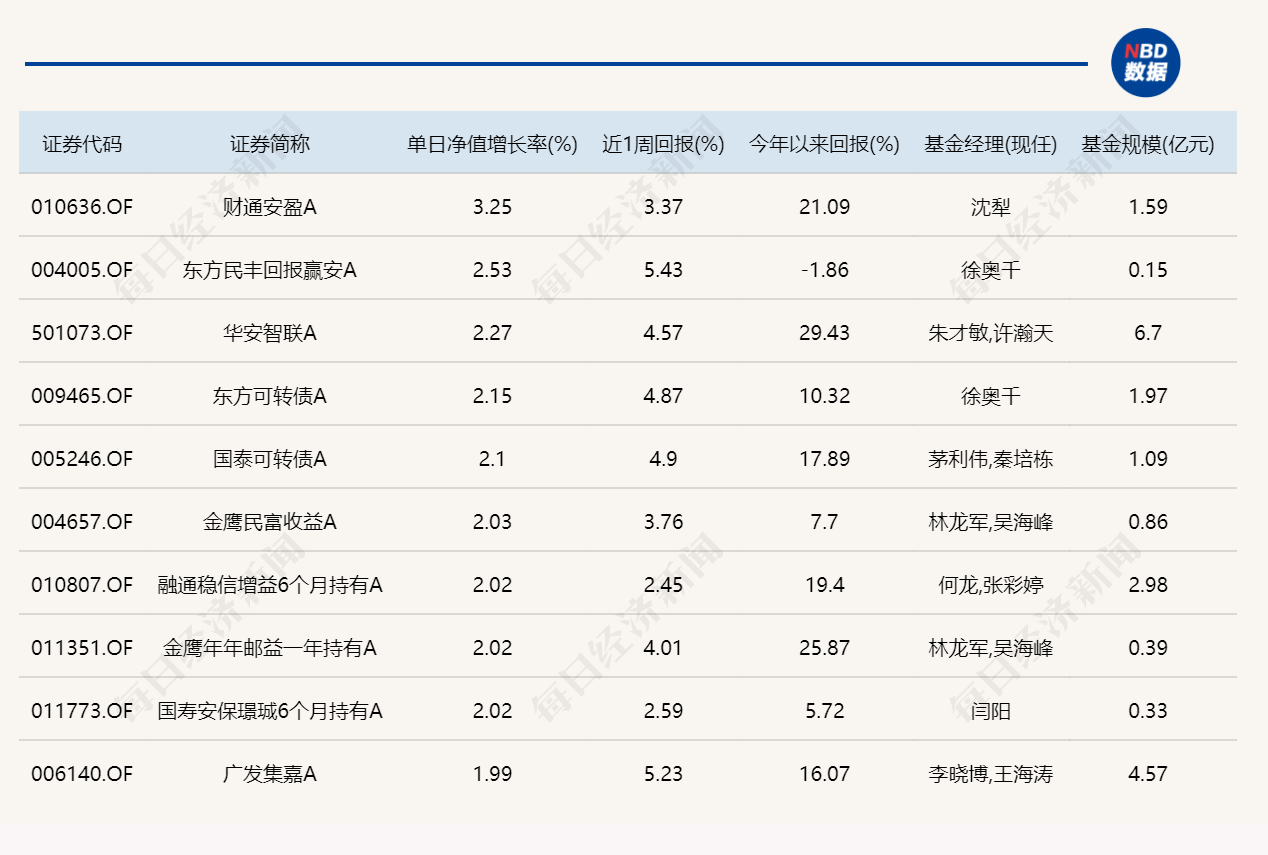Click fund manager 朱才敏,许瀚天
The width and height of the screenshot is (1268, 855).
coord(991,333)
